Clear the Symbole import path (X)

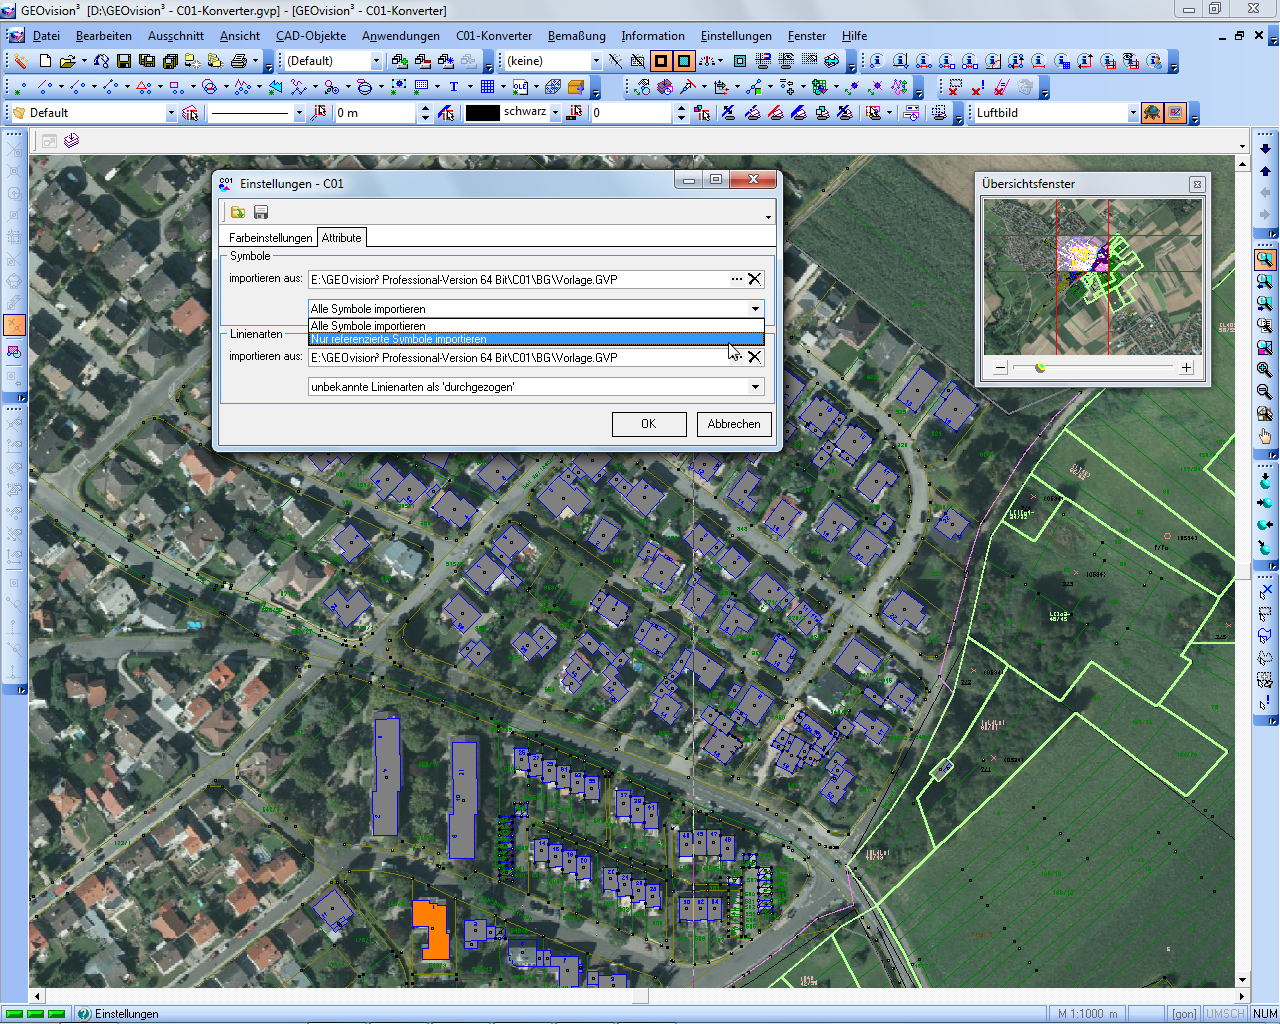point(755,280)
